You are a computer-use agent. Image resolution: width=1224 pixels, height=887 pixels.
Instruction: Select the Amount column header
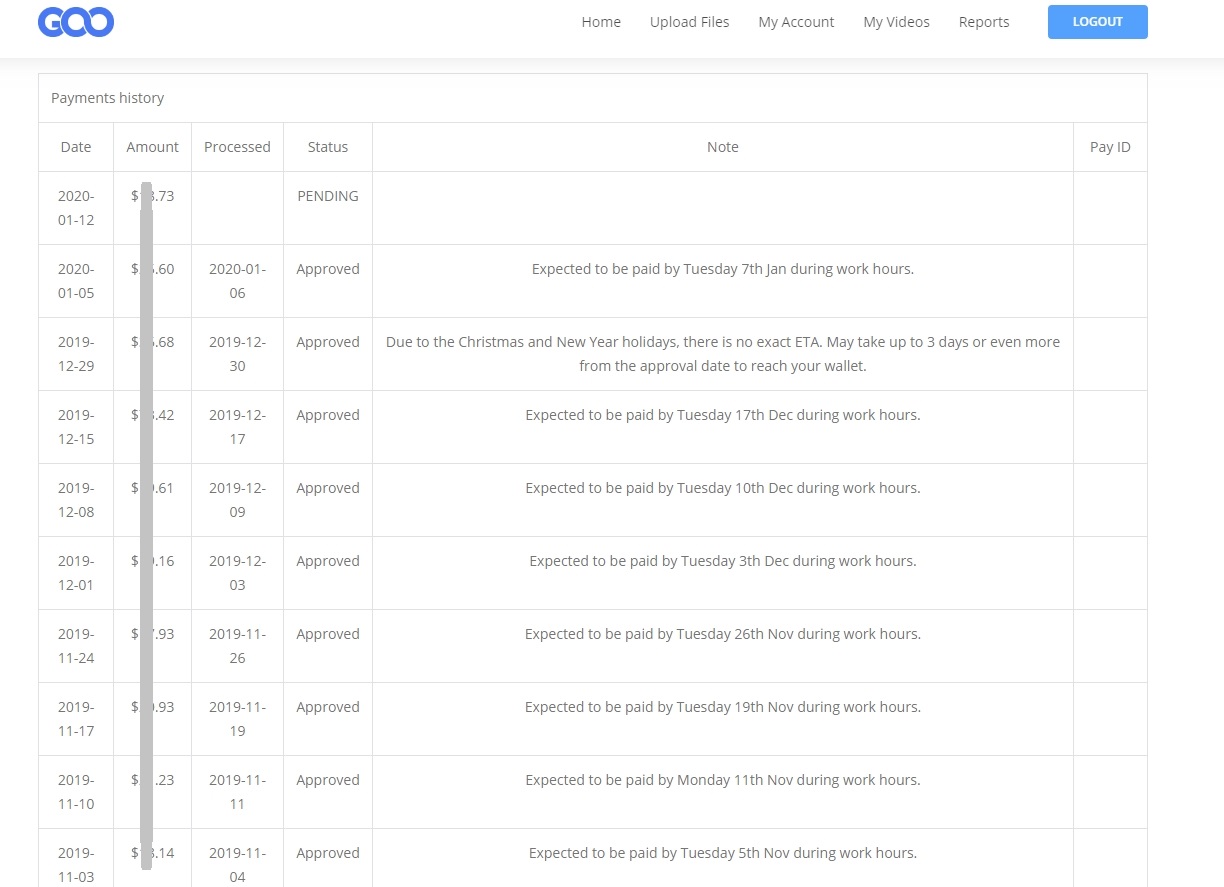click(x=152, y=147)
